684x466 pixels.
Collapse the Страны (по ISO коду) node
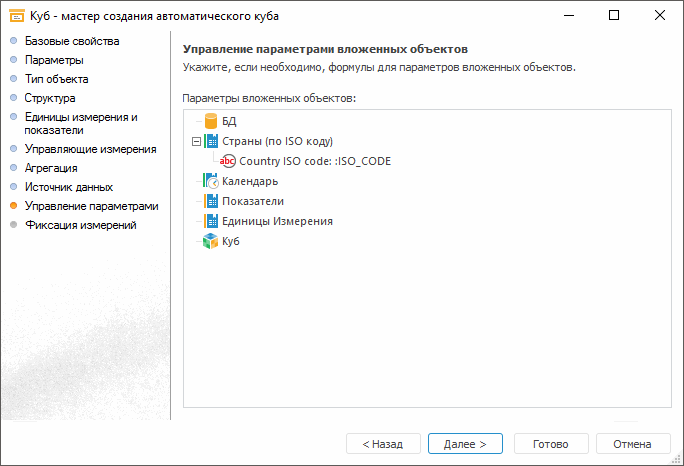coord(196,141)
